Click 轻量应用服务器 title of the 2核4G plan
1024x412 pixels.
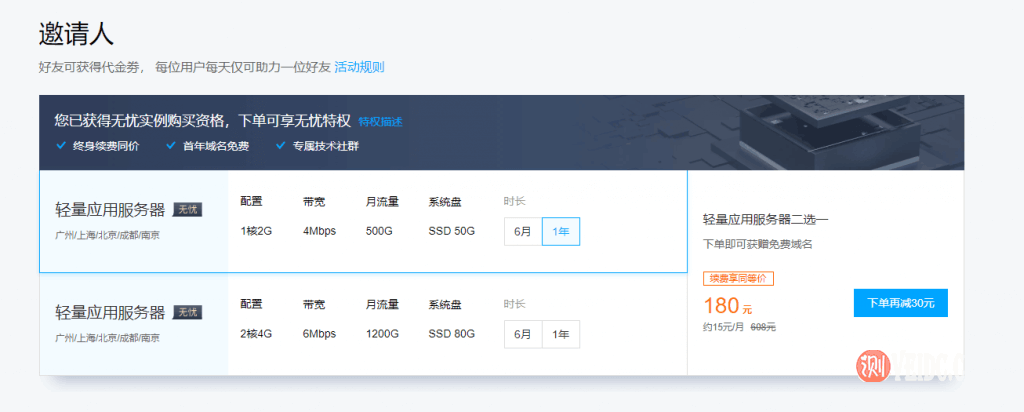pyautogui.click(x=110, y=313)
